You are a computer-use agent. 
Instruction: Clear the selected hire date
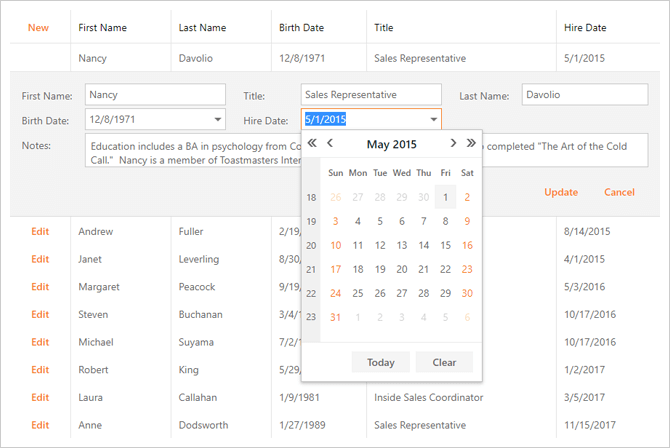(x=444, y=362)
